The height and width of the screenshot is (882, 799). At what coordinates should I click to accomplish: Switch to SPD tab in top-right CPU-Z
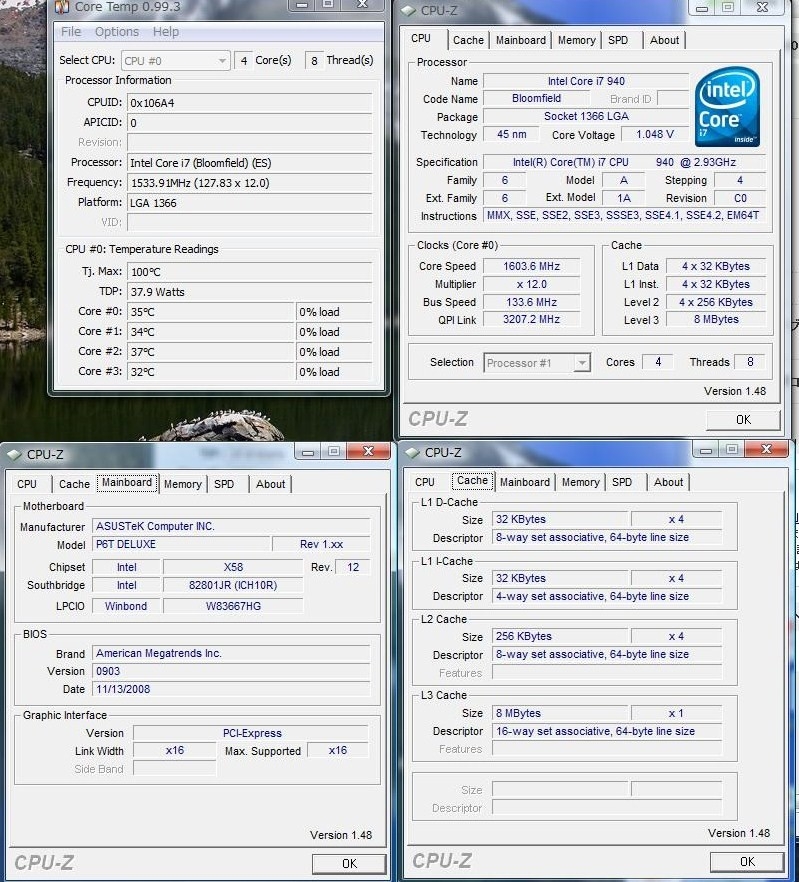(618, 40)
